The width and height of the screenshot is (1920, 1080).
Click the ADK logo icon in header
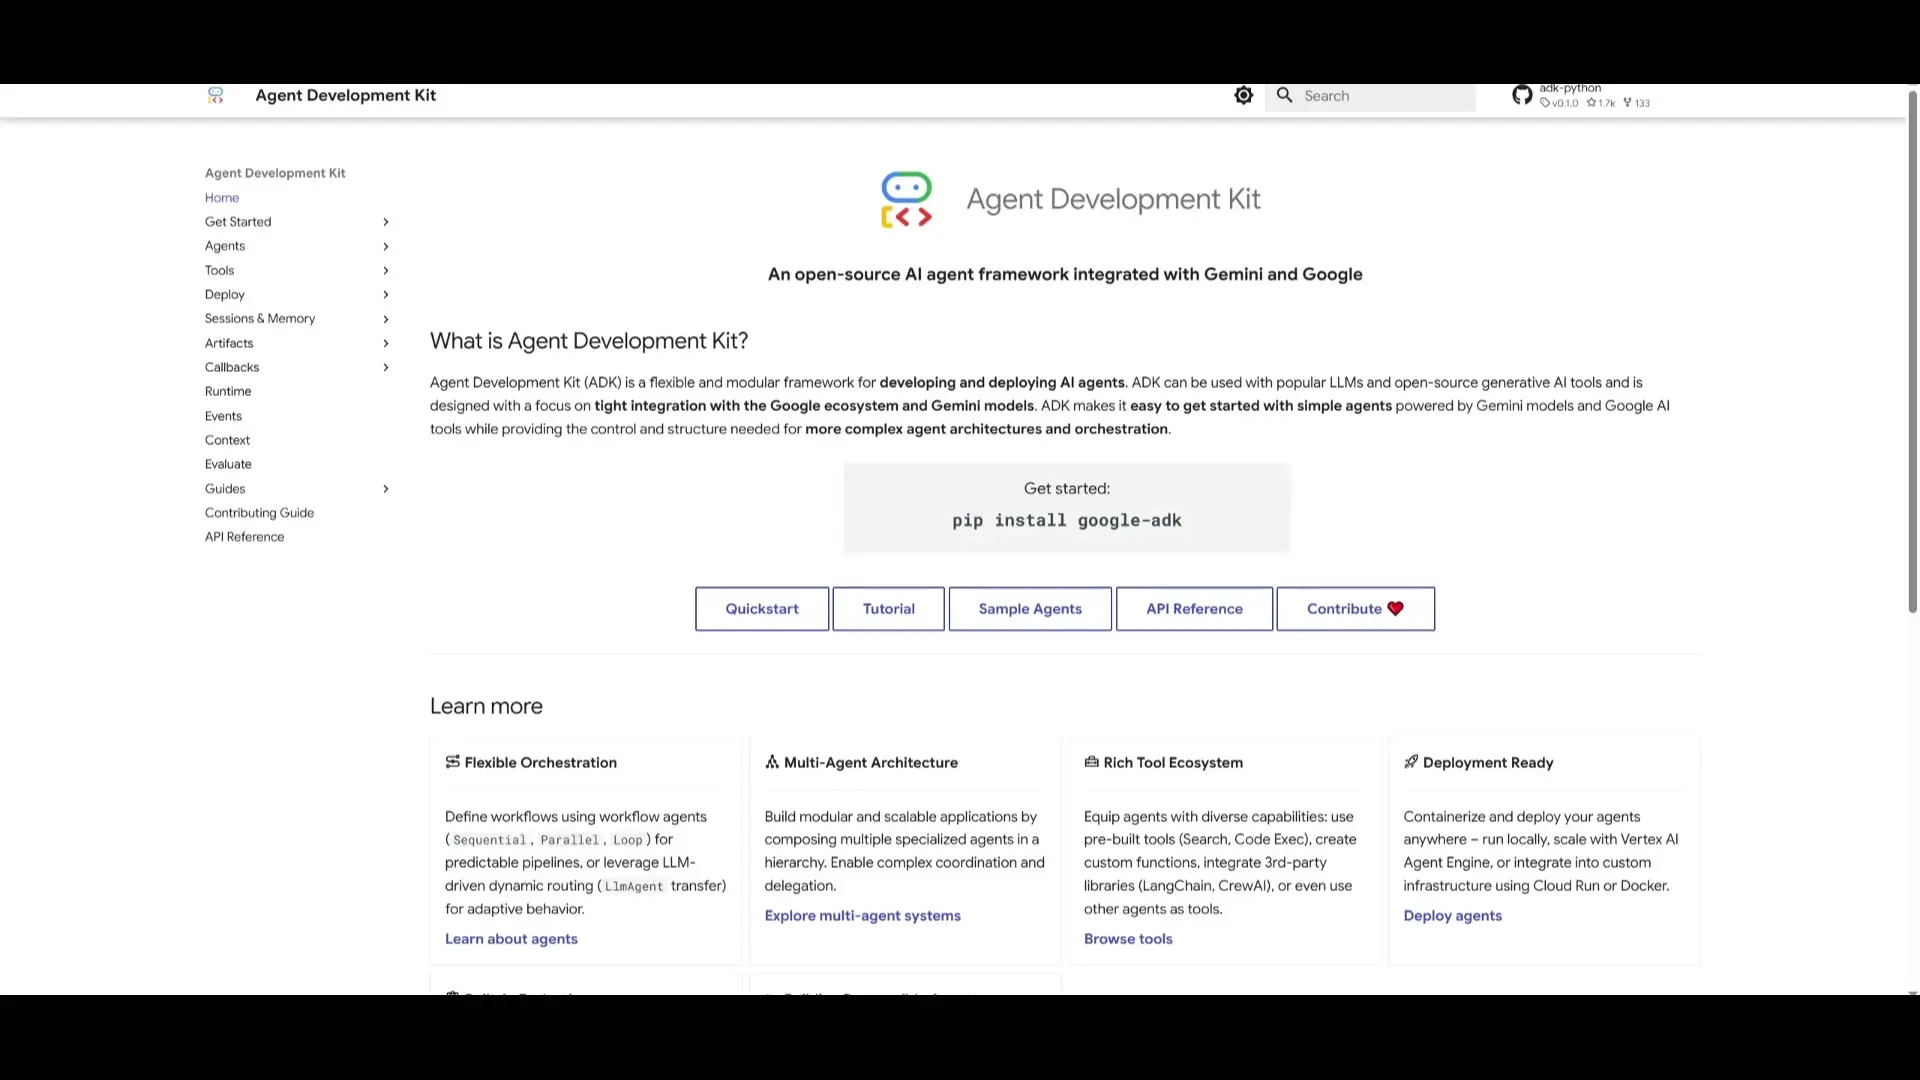click(x=215, y=95)
